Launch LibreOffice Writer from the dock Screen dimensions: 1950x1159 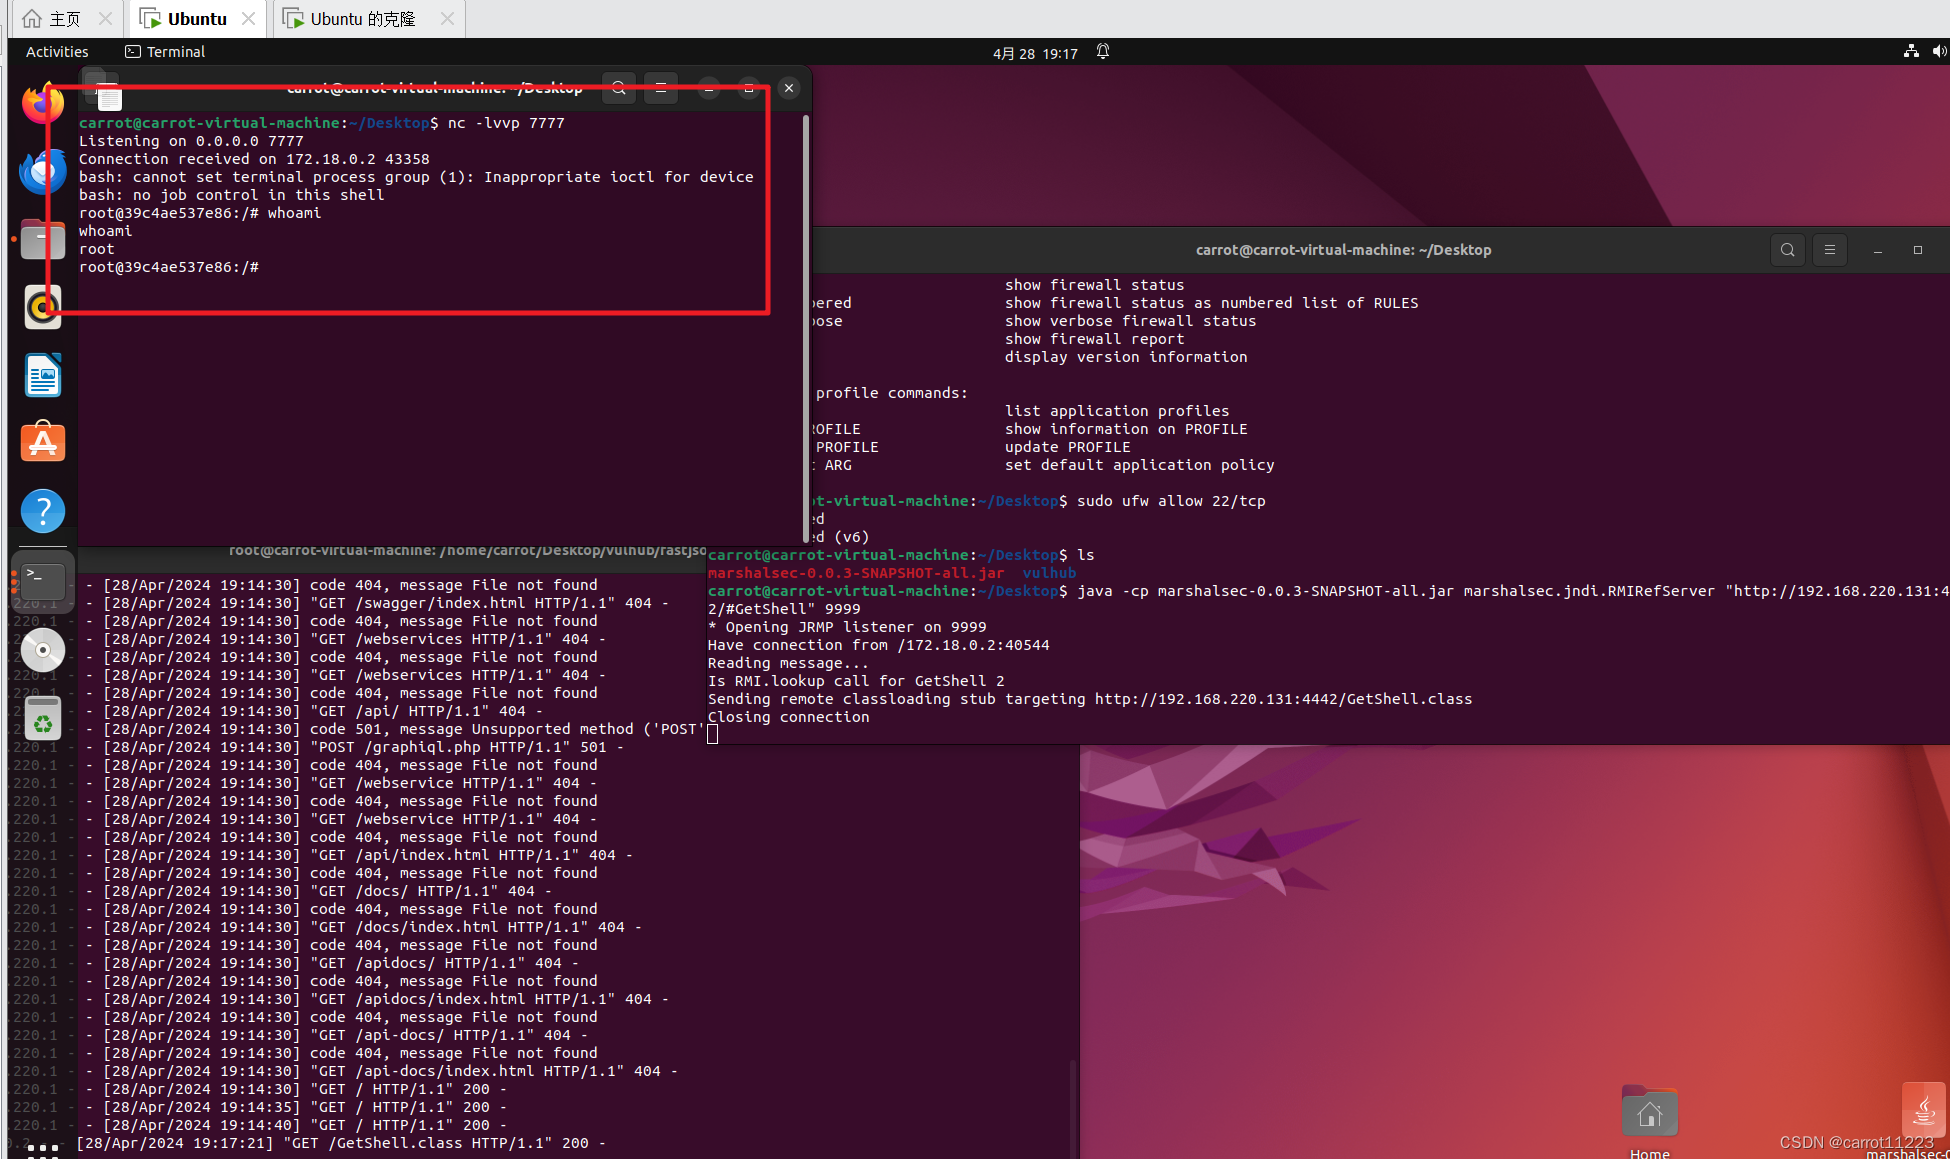click(43, 375)
